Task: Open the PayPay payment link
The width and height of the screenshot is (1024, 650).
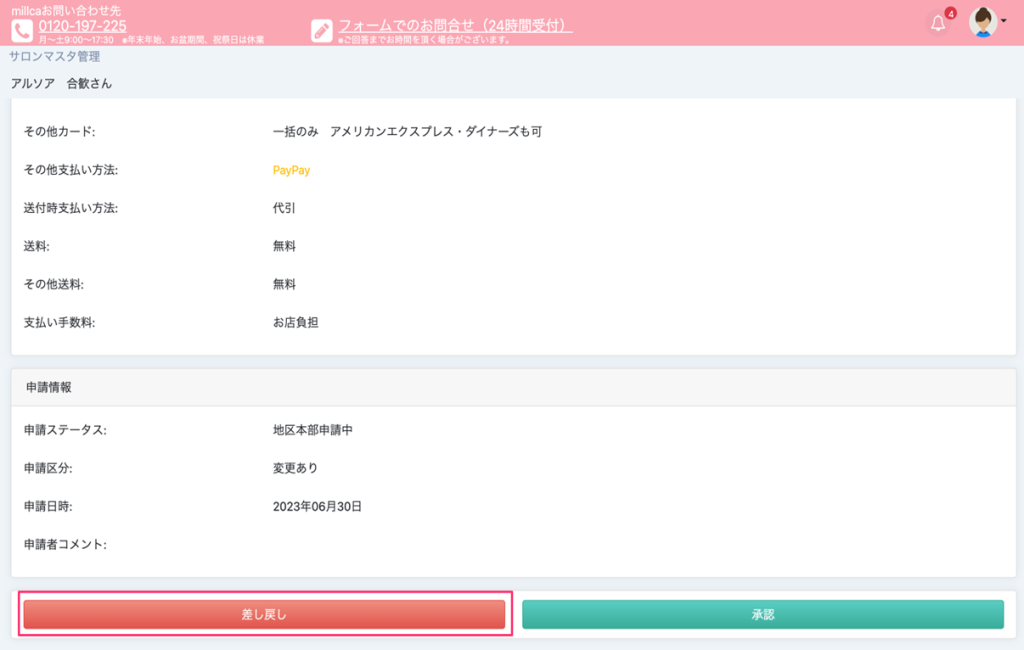Action: (x=291, y=170)
